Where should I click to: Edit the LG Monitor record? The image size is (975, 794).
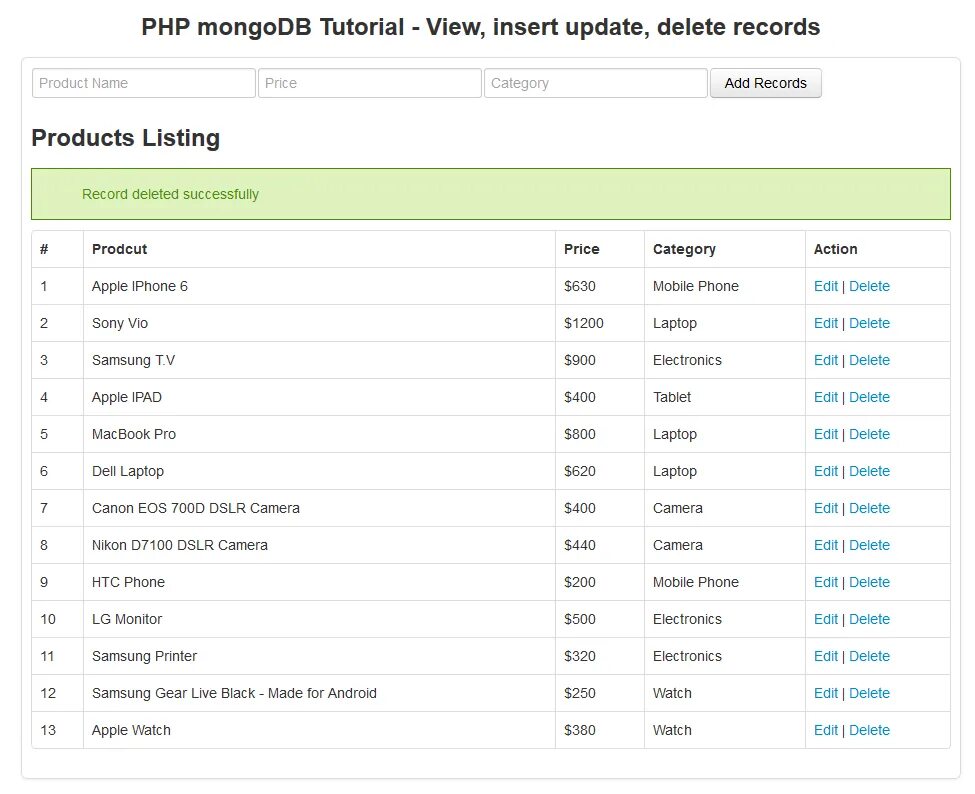click(x=826, y=619)
